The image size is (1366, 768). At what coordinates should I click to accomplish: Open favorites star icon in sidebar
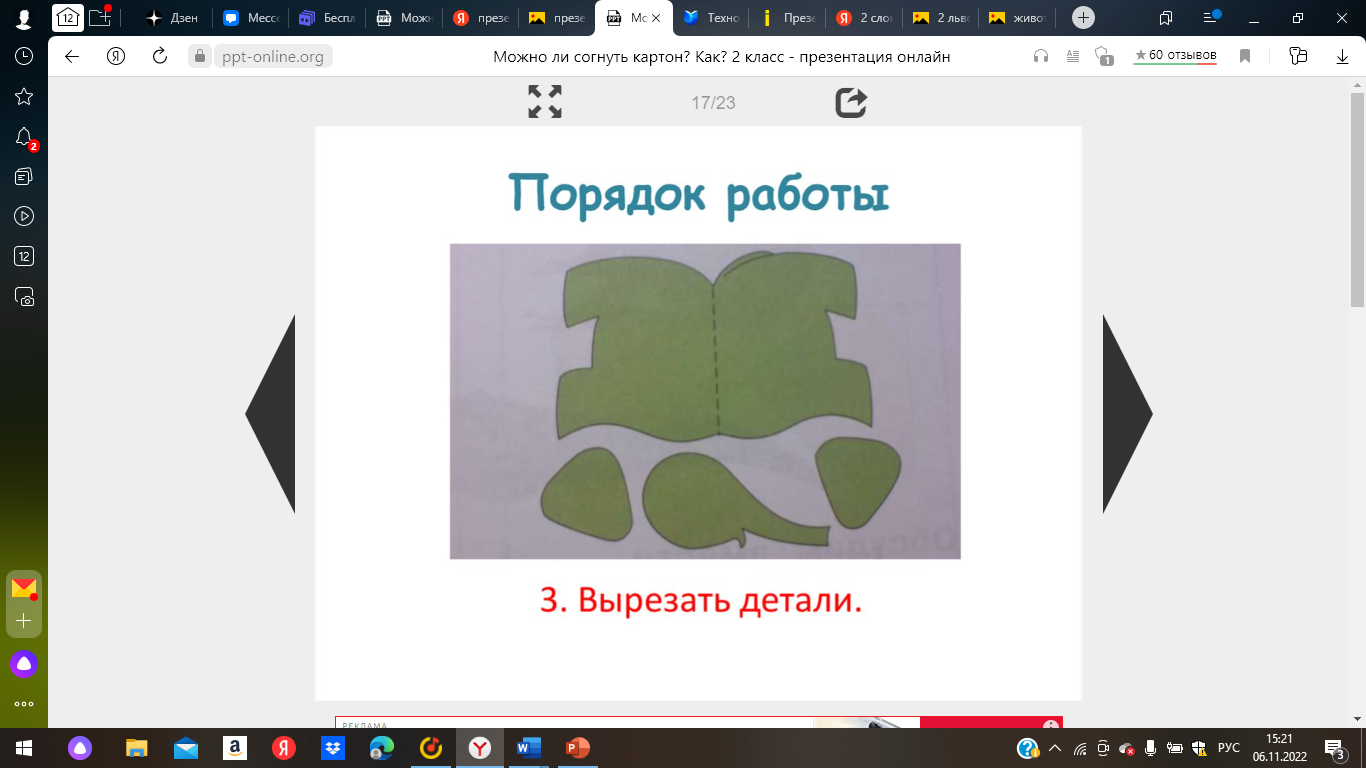tap(24, 96)
